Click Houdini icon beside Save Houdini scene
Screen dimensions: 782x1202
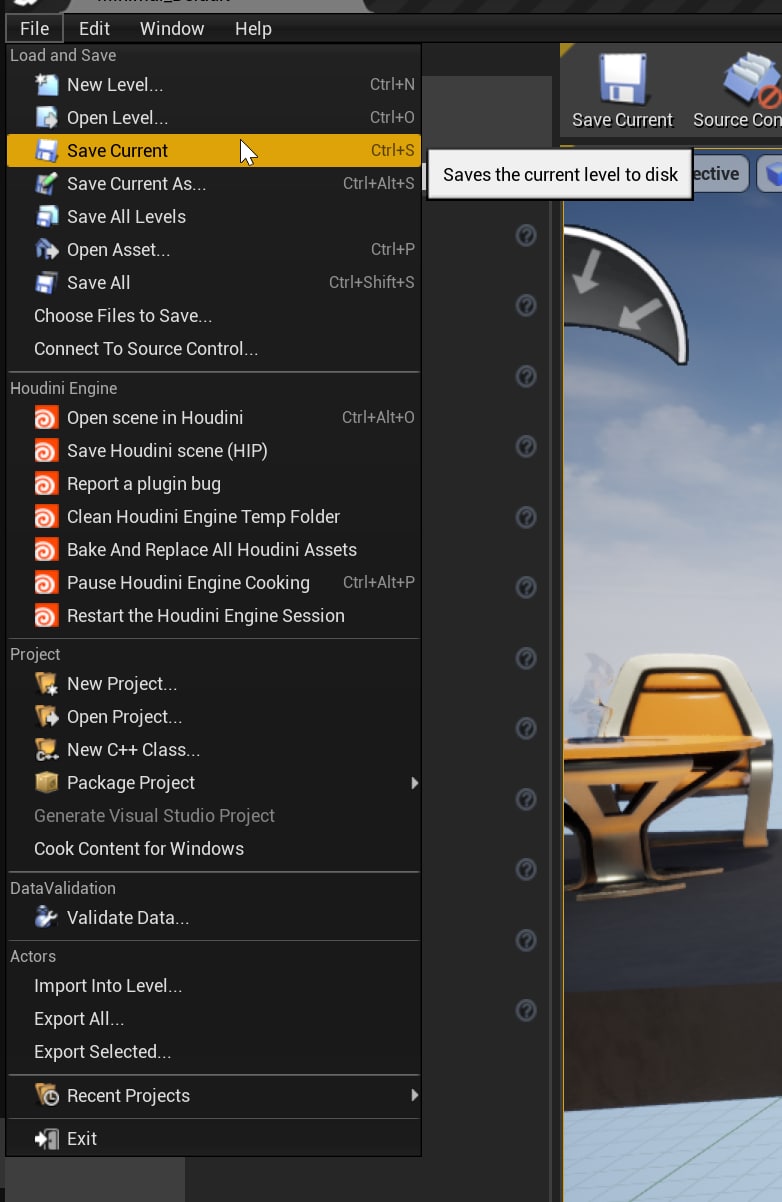point(46,451)
